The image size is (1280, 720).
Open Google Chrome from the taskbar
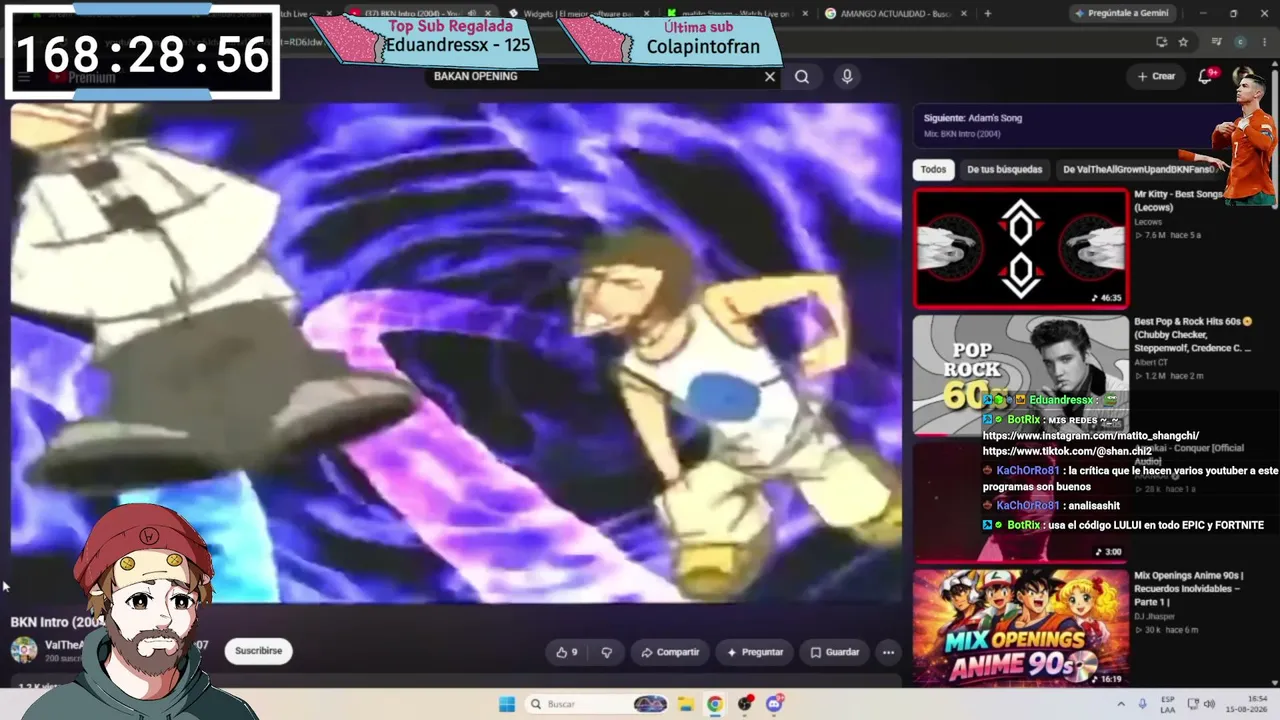coord(714,704)
